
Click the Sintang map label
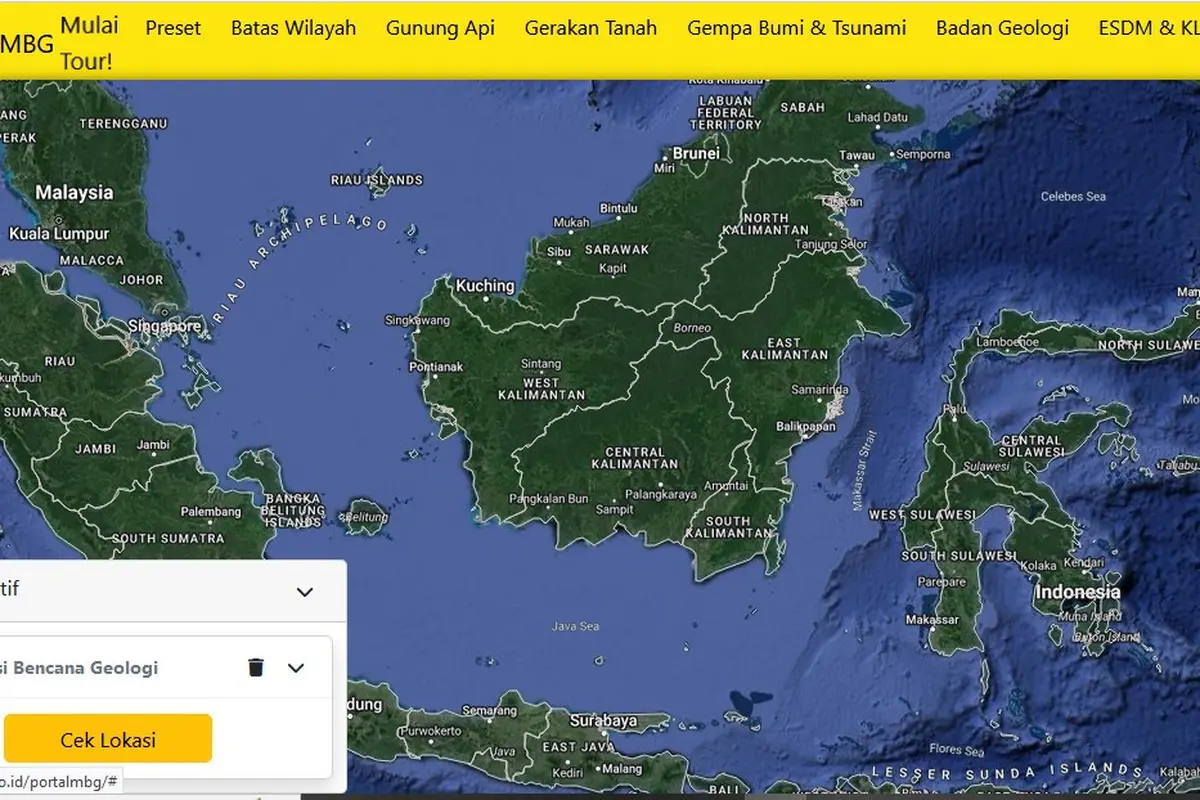point(540,365)
